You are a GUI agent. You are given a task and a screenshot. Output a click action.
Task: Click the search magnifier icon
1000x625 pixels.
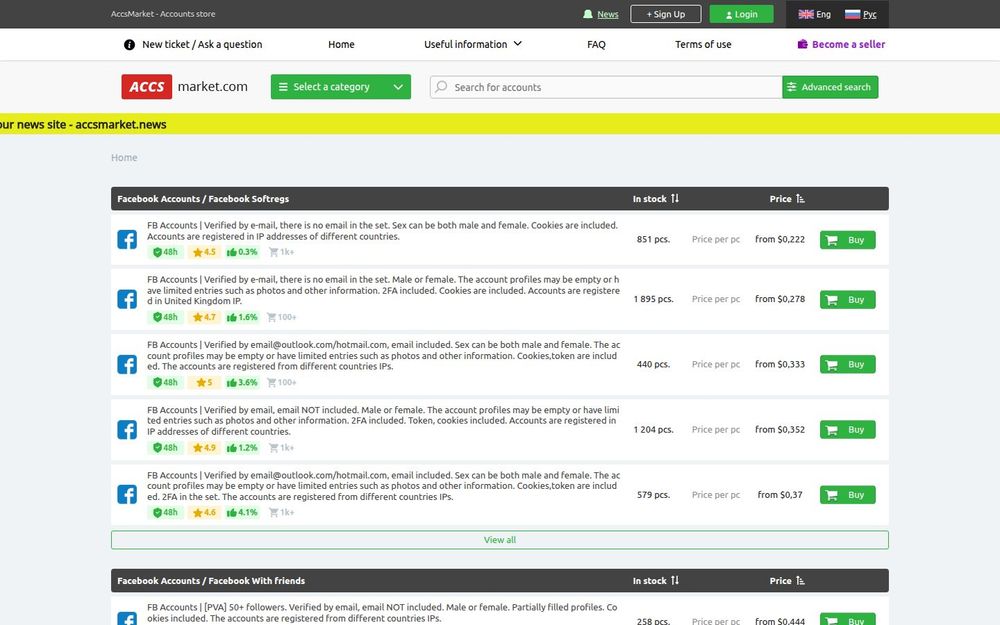441,87
